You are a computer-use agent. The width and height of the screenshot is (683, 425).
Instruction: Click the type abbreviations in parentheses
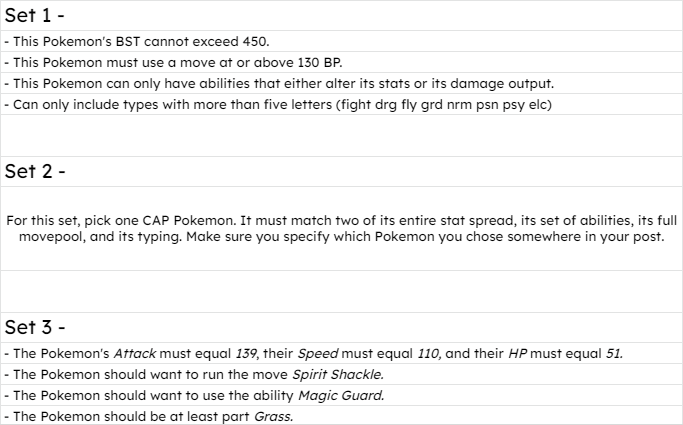[444, 105]
